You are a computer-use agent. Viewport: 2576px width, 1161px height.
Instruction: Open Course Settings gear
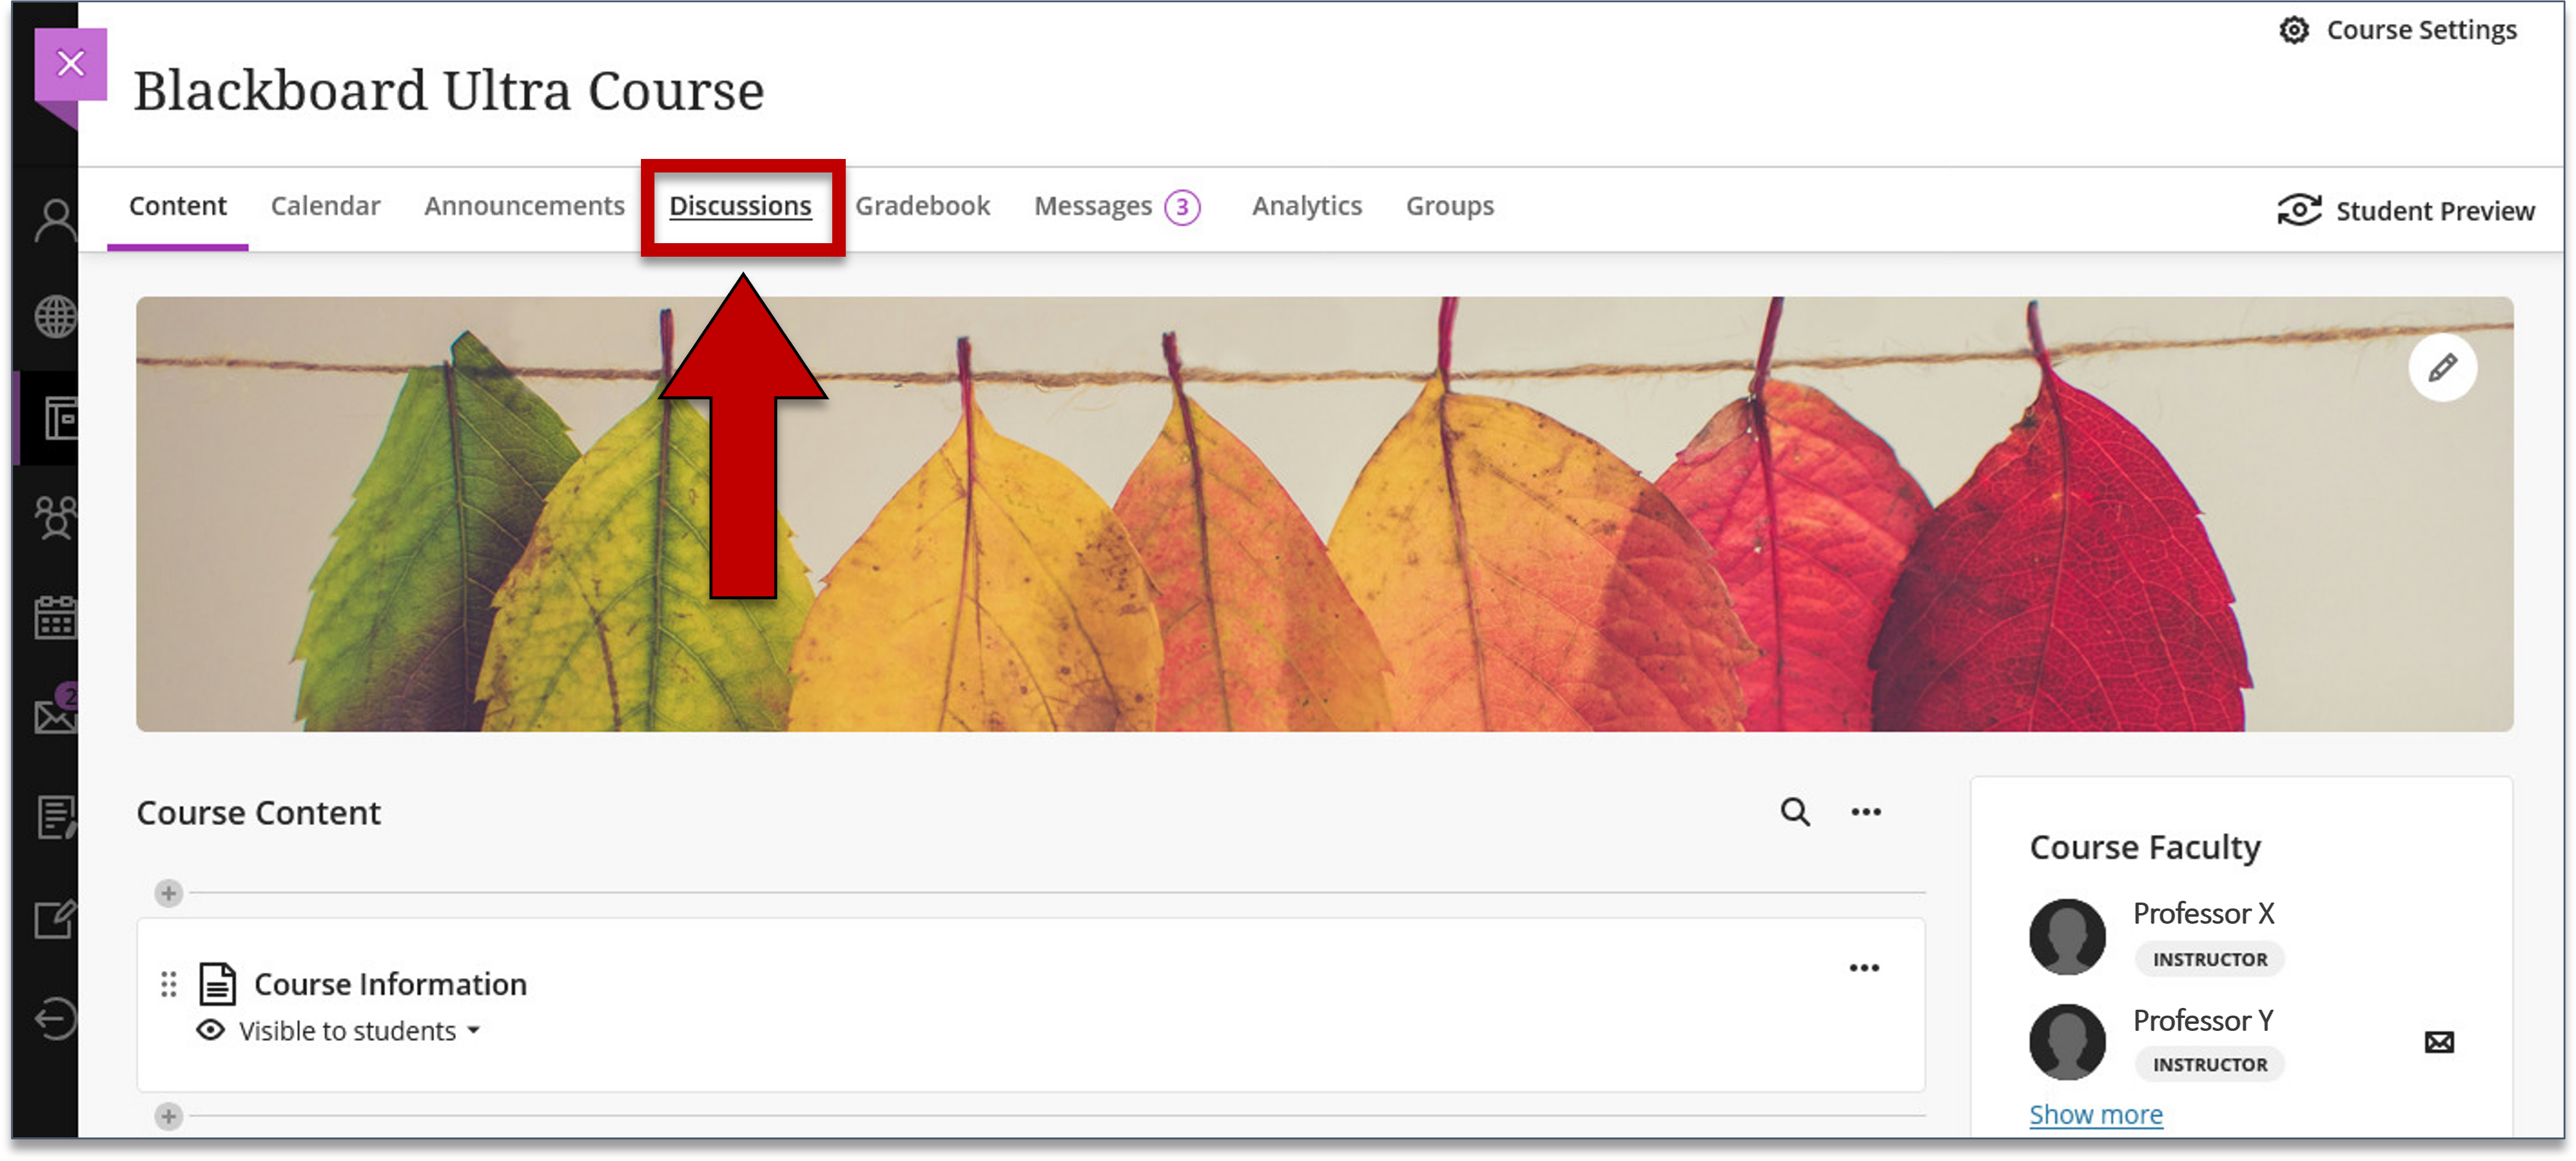pyautogui.click(x=2293, y=30)
